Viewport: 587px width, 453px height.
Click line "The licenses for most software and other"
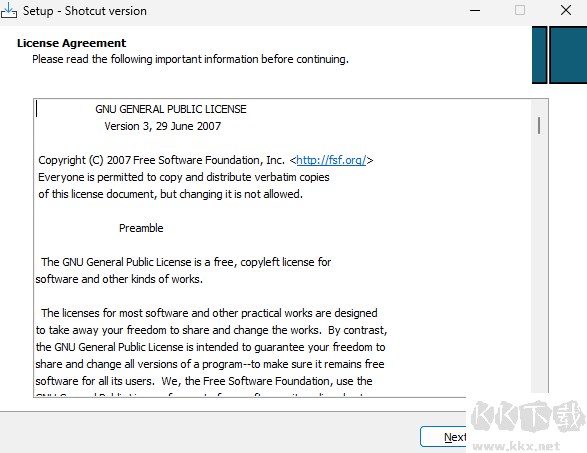coord(209,313)
